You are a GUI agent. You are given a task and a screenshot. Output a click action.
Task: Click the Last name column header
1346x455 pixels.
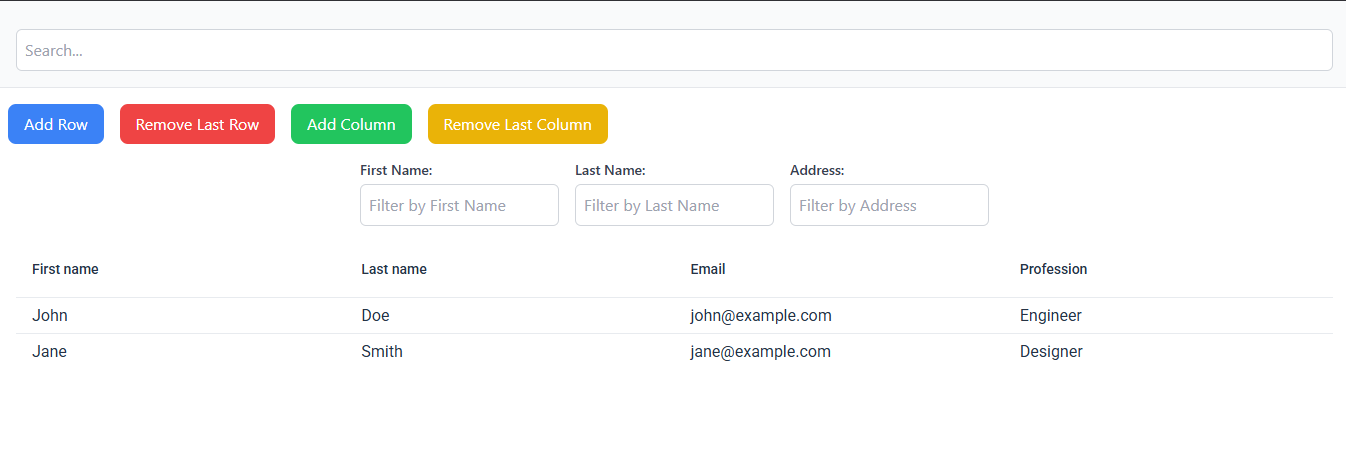pos(394,269)
